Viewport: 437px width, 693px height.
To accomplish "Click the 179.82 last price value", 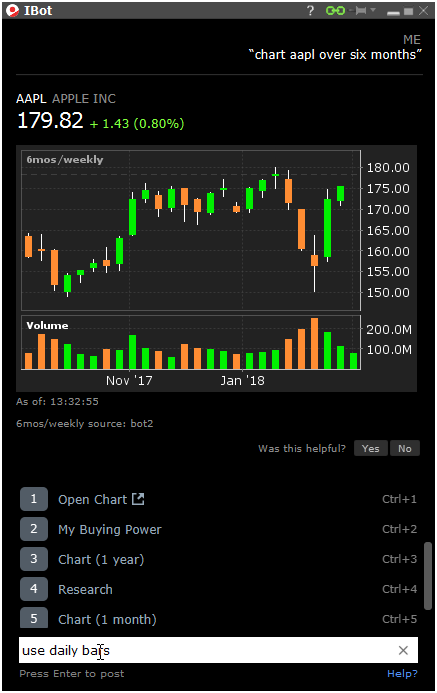I will [x=50, y=121].
